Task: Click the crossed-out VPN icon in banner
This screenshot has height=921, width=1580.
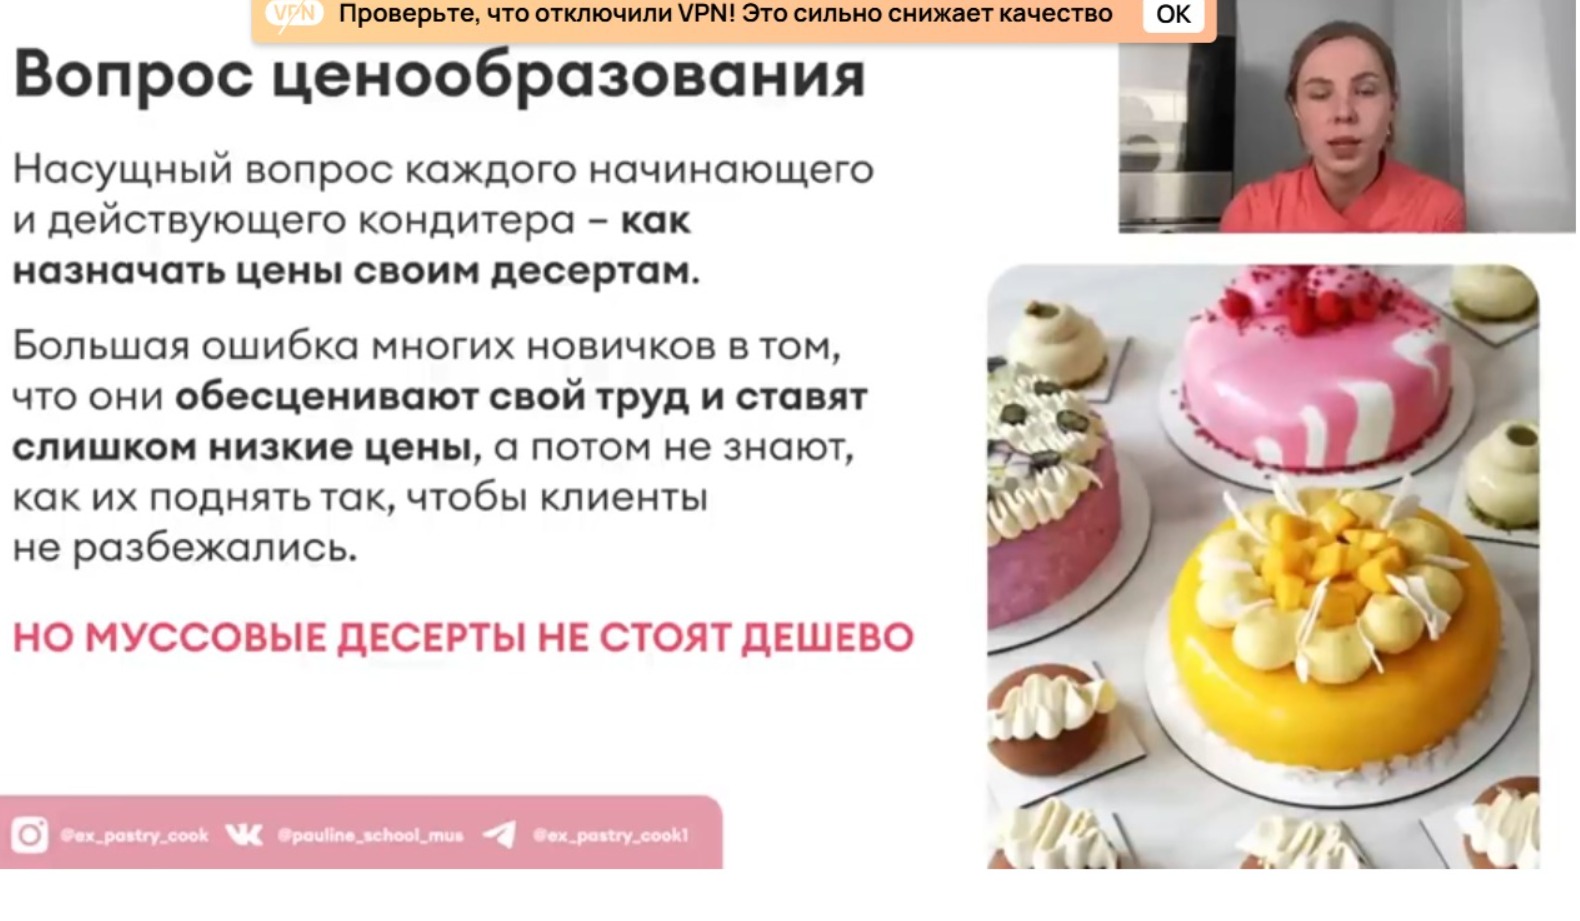Action: pos(293,14)
